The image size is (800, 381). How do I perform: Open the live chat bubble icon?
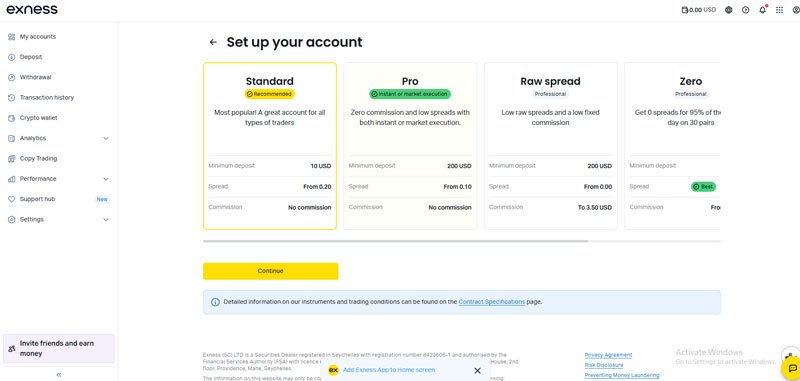point(791,369)
